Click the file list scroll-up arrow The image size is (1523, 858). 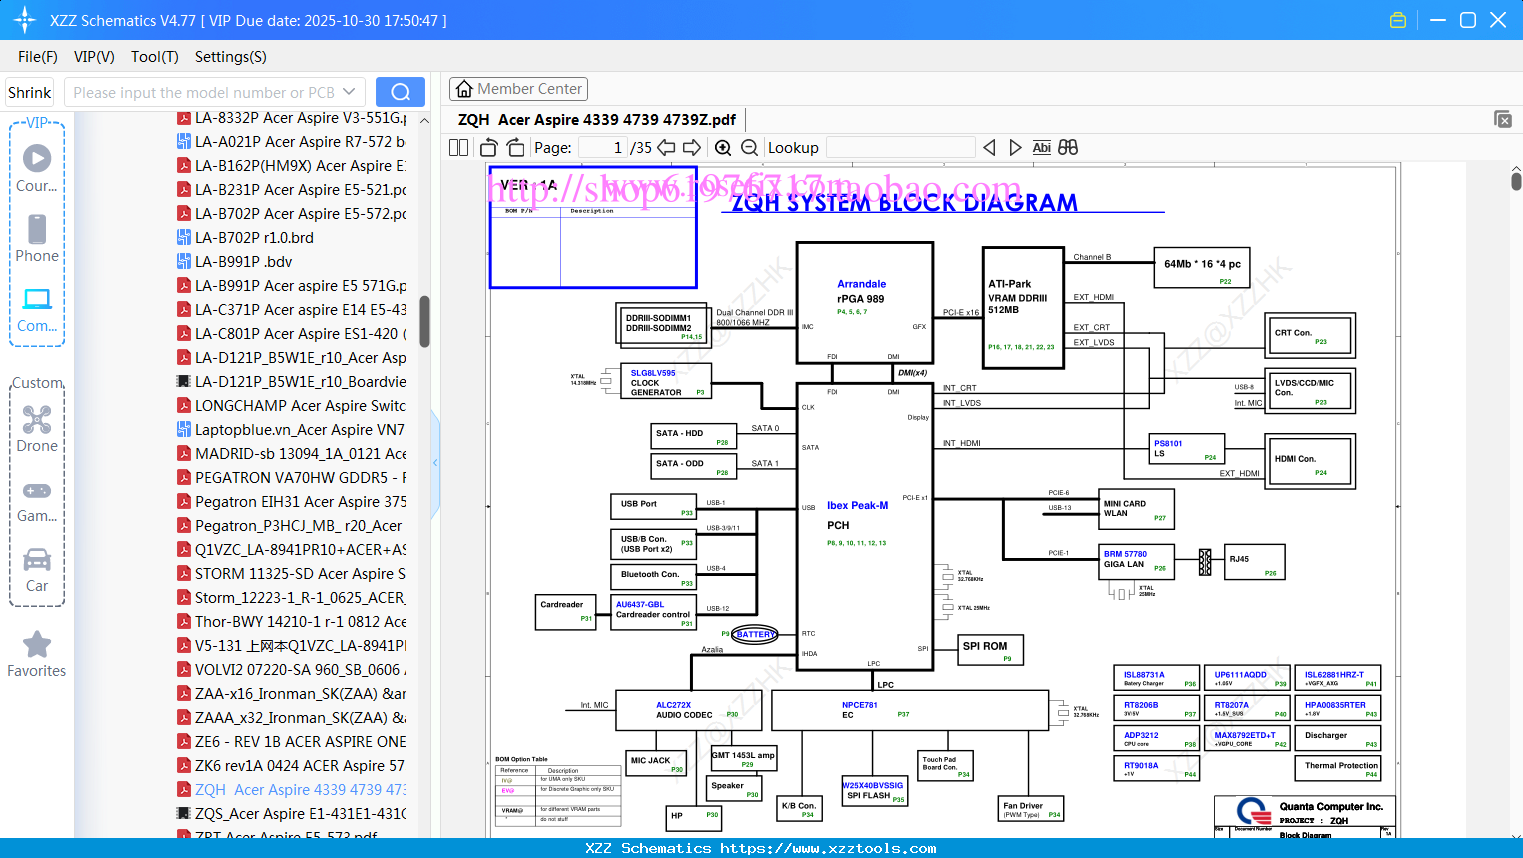point(424,120)
